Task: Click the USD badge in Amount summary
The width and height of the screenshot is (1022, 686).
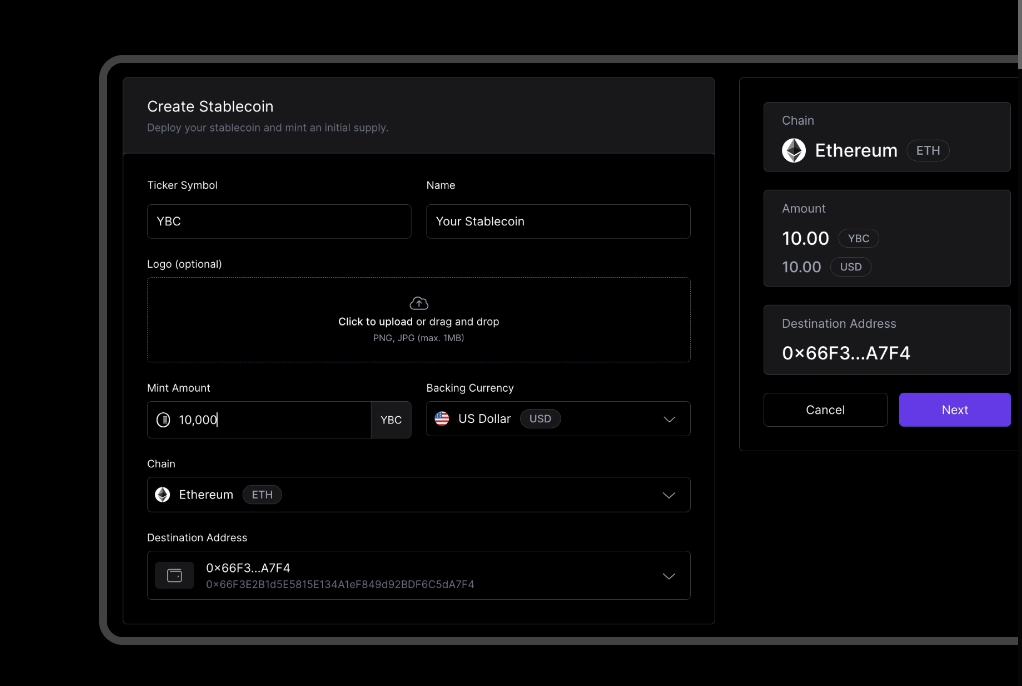Action: (851, 267)
